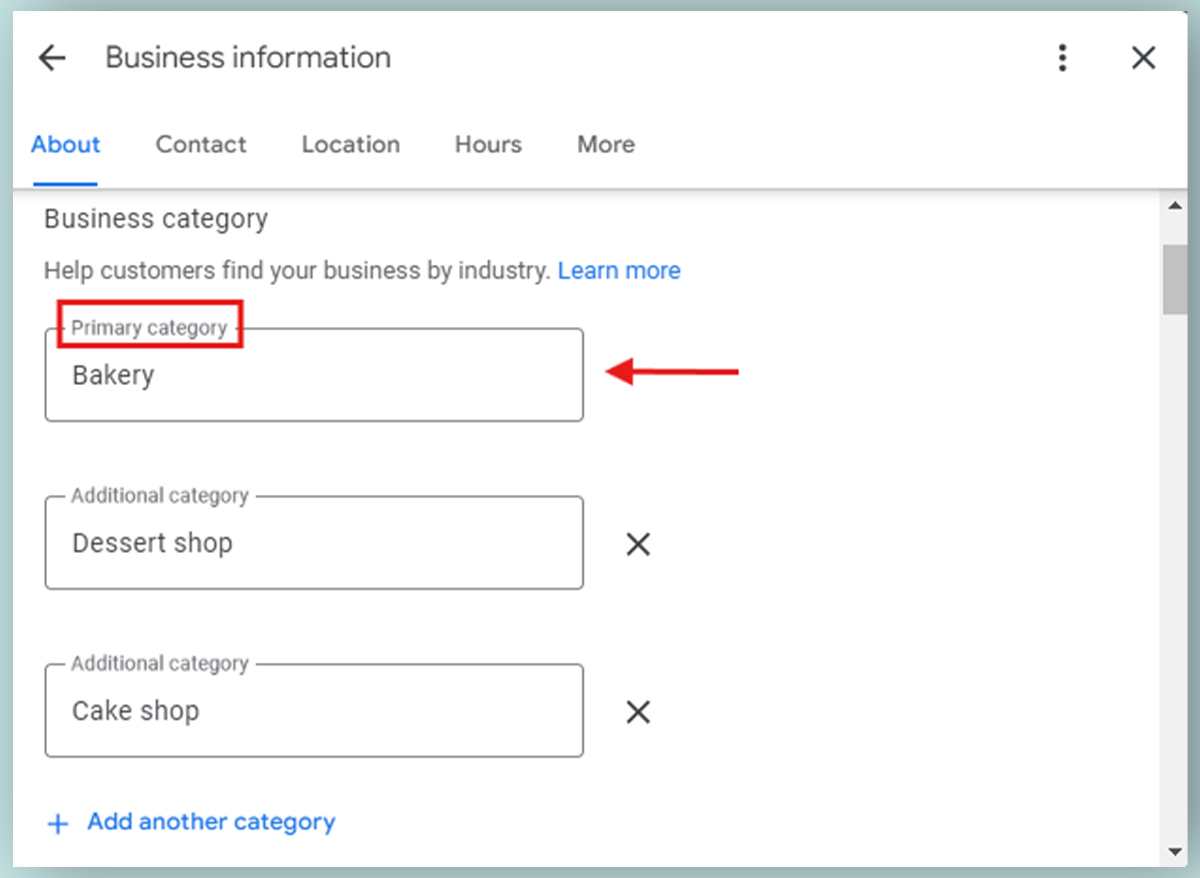Viewport: 1200px width, 878px height.
Task: Remove the Dessert shop category with the X
Action: tap(638, 544)
